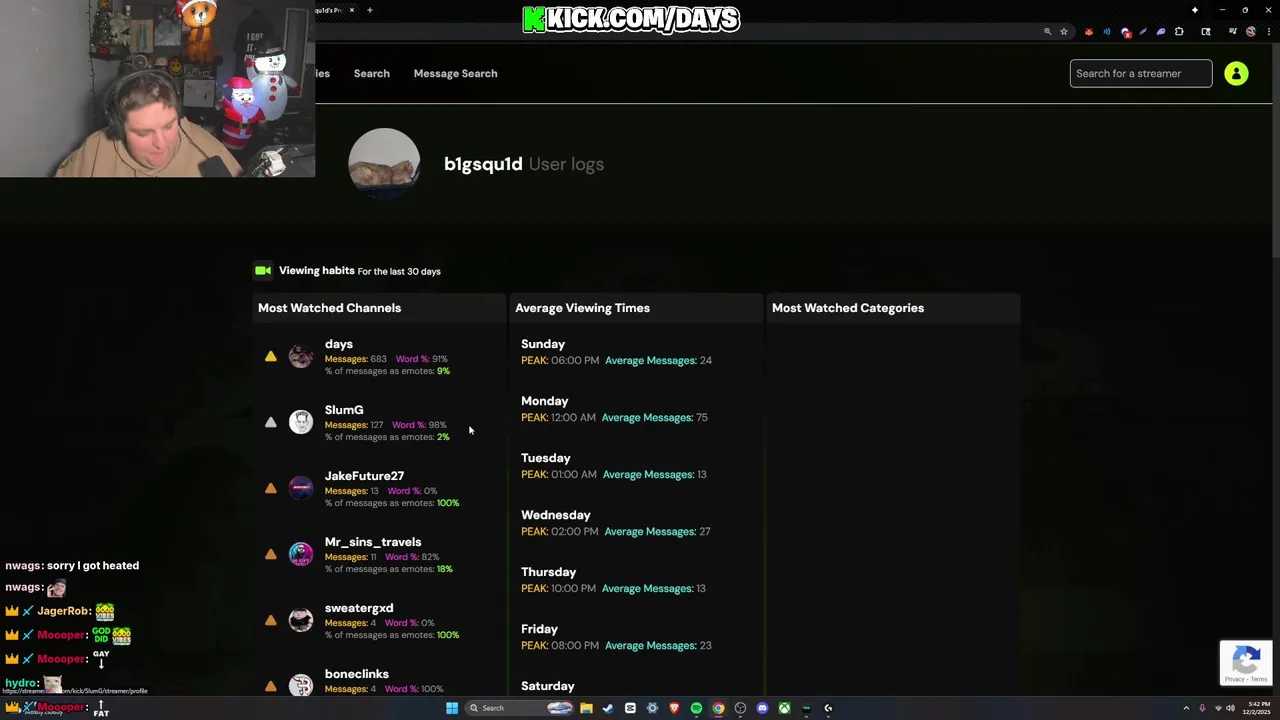
Task: Open the volume control in system tray
Action: [x=1230, y=708]
